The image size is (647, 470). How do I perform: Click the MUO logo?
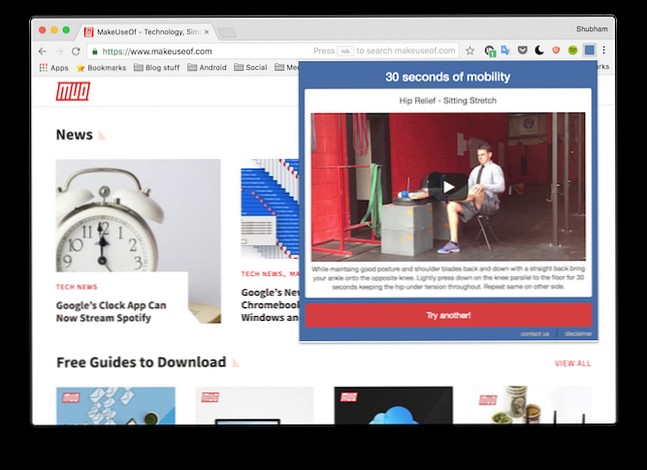(73, 91)
